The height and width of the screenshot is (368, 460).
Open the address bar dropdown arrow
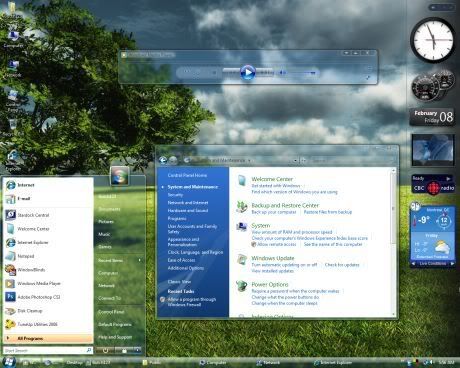coord(295,161)
